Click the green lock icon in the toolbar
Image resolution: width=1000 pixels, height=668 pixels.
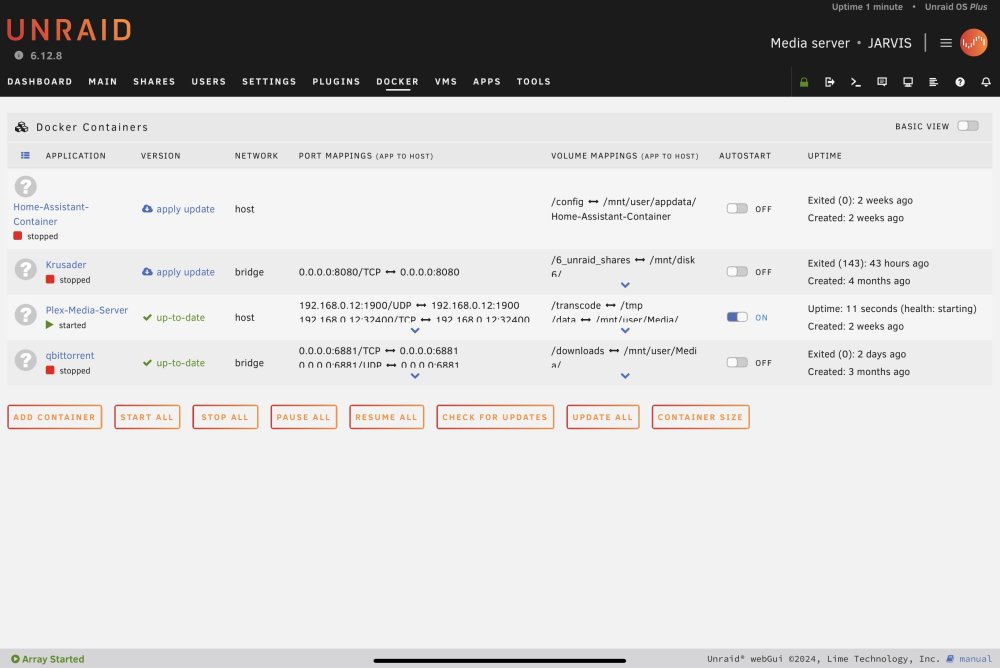tap(804, 82)
